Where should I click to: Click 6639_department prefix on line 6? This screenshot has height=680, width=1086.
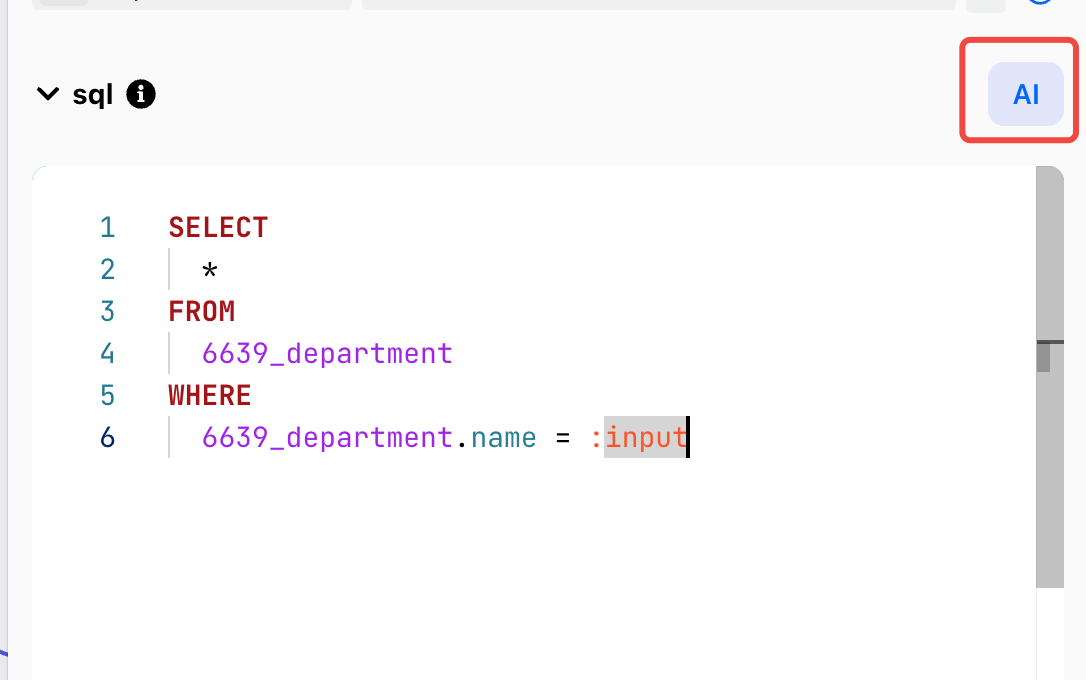327,438
